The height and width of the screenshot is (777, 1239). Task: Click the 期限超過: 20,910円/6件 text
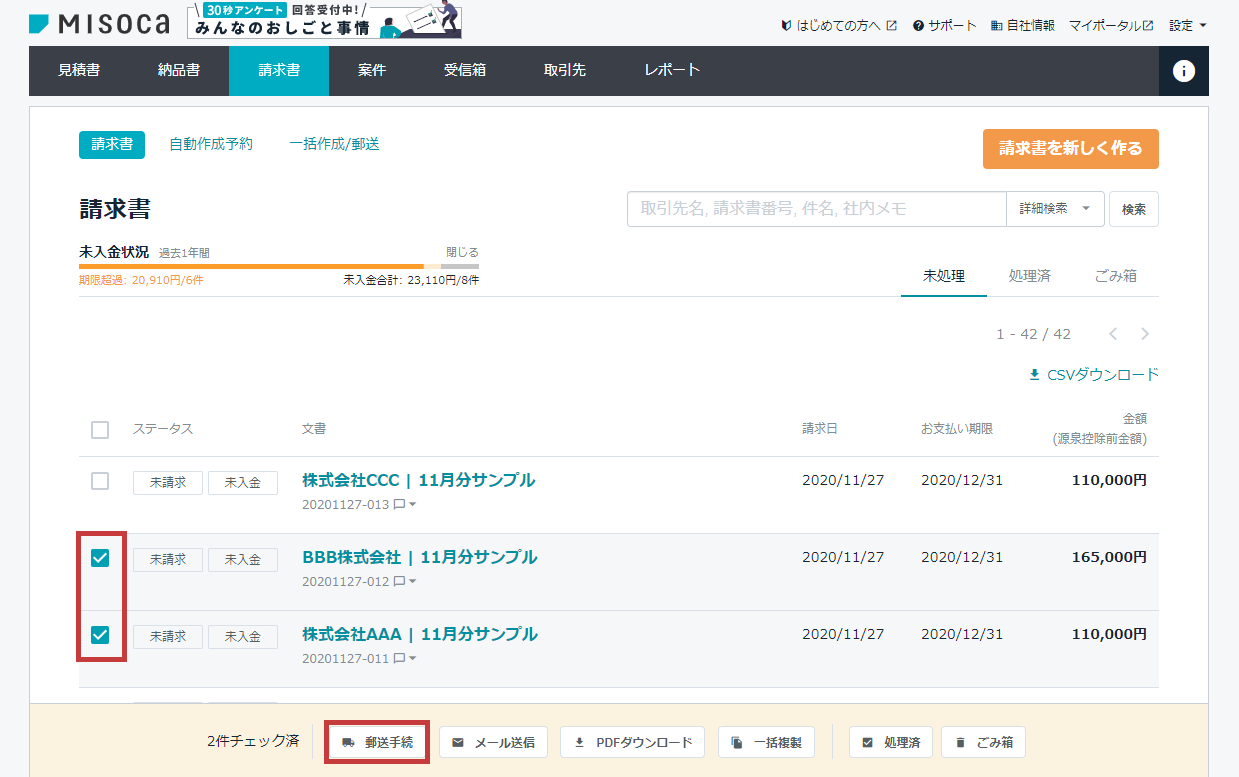141,281
